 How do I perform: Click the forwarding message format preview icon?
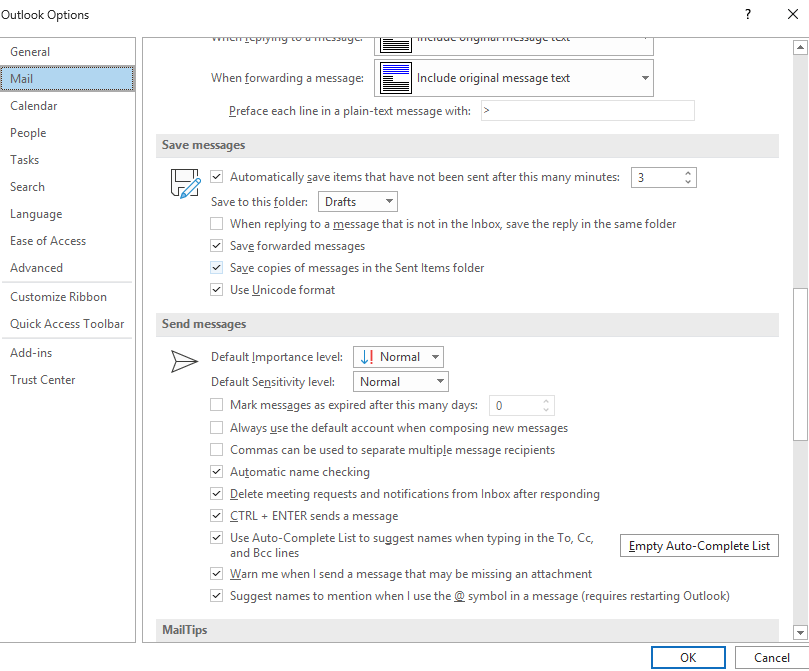click(396, 78)
